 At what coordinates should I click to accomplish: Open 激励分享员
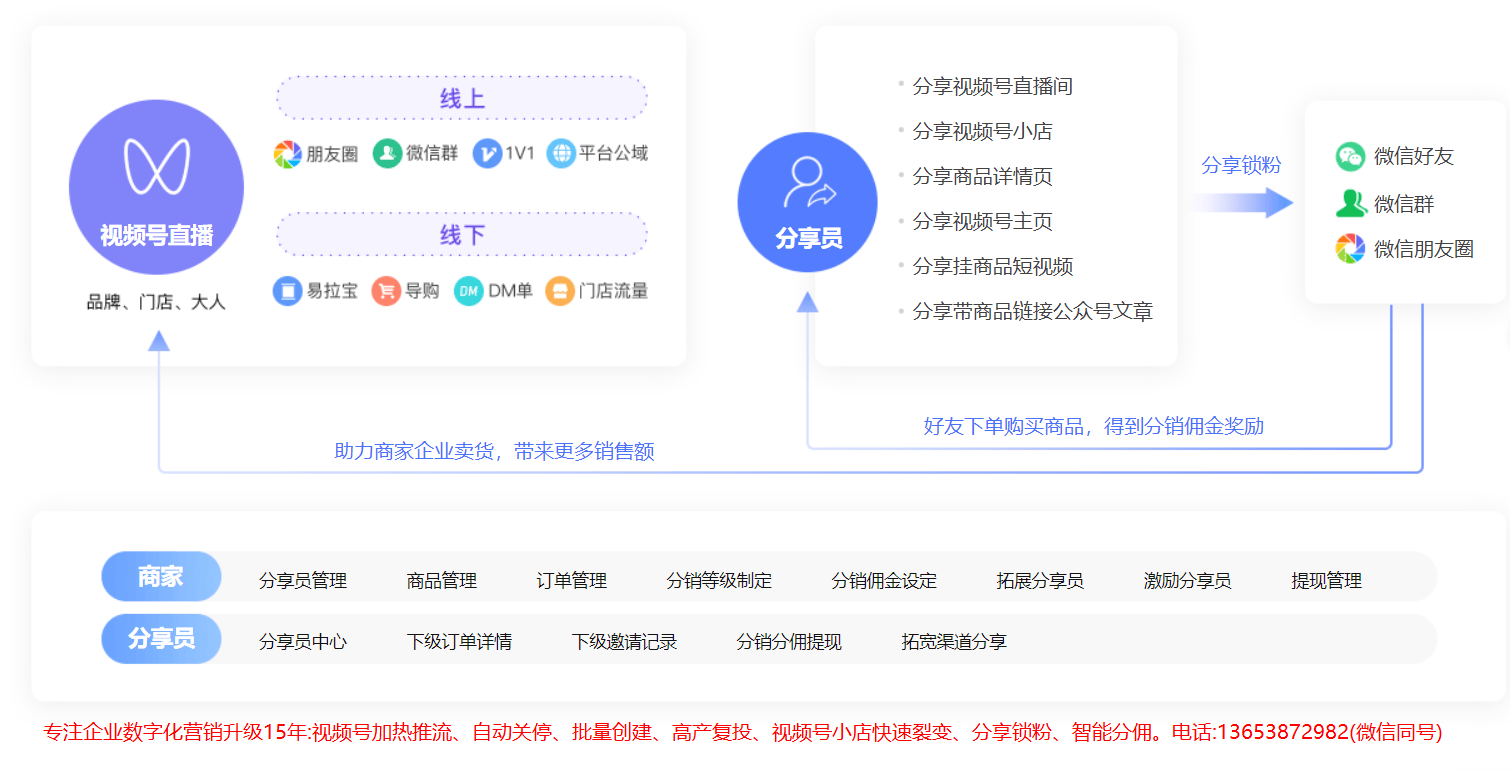pos(1187,581)
